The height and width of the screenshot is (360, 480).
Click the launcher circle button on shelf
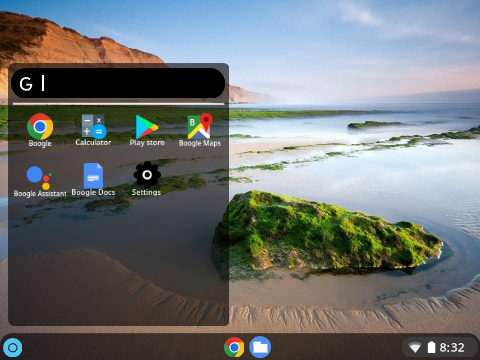pyautogui.click(x=13, y=348)
